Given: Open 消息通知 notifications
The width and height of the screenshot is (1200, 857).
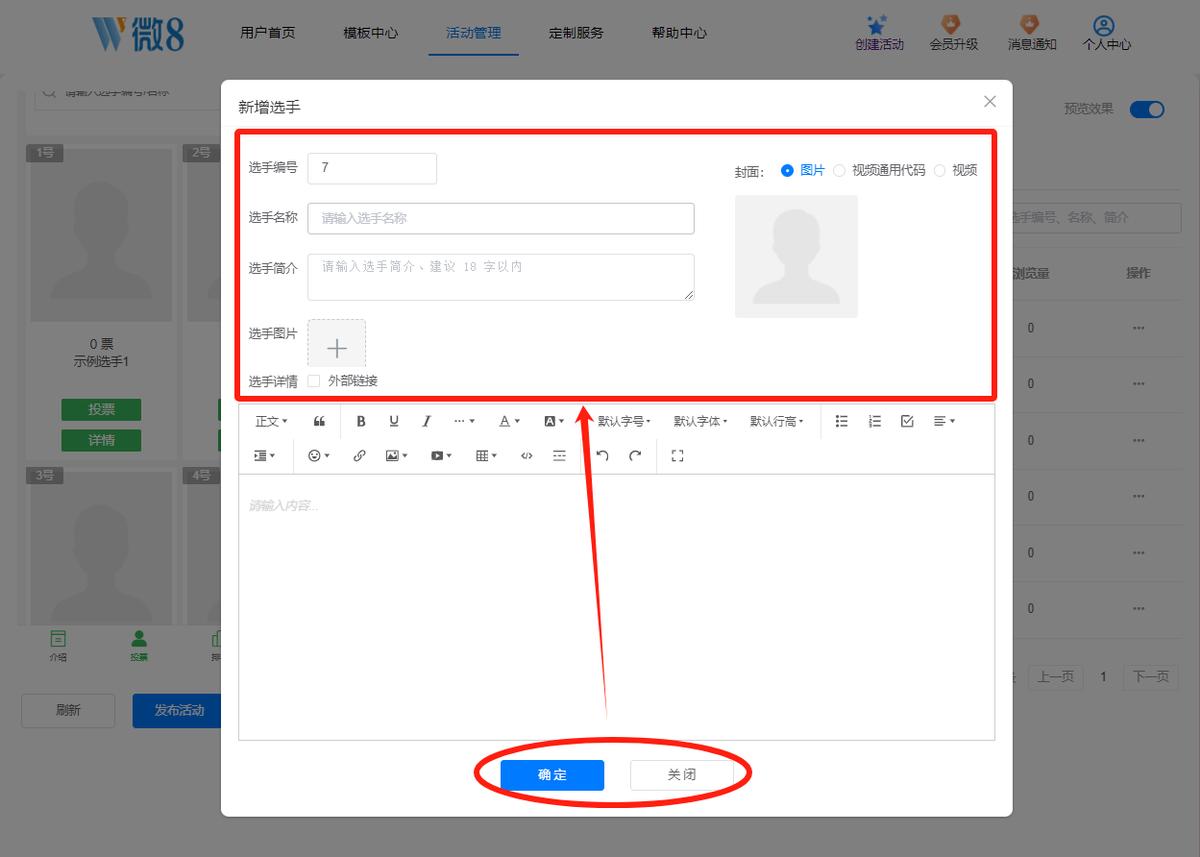Looking at the screenshot, I should point(1031,32).
